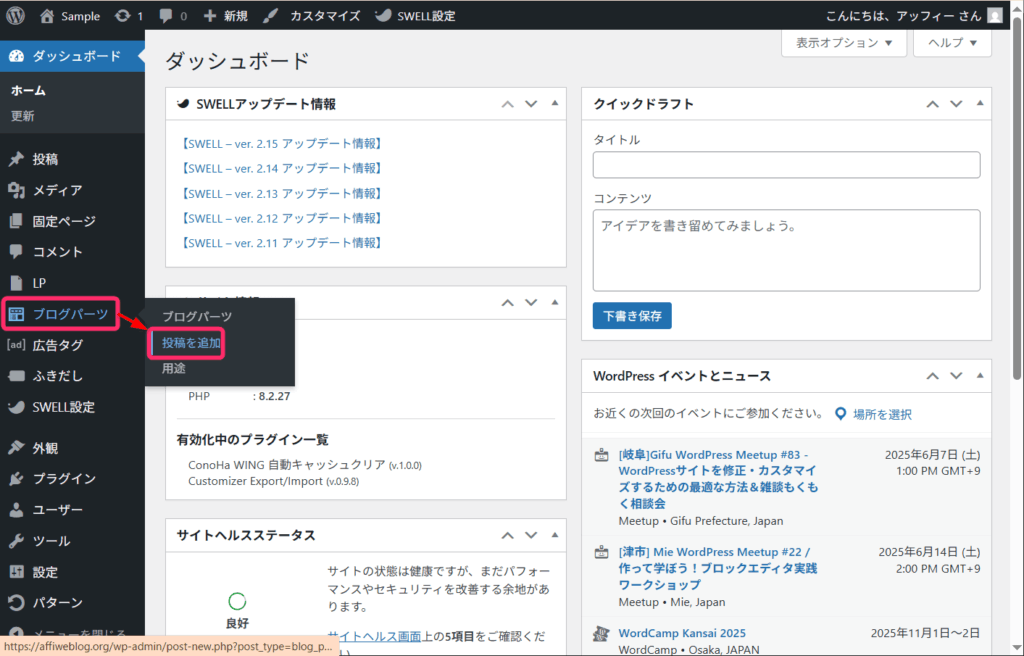Click the 広告タグ [ad] icon

click(x=16, y=345)
